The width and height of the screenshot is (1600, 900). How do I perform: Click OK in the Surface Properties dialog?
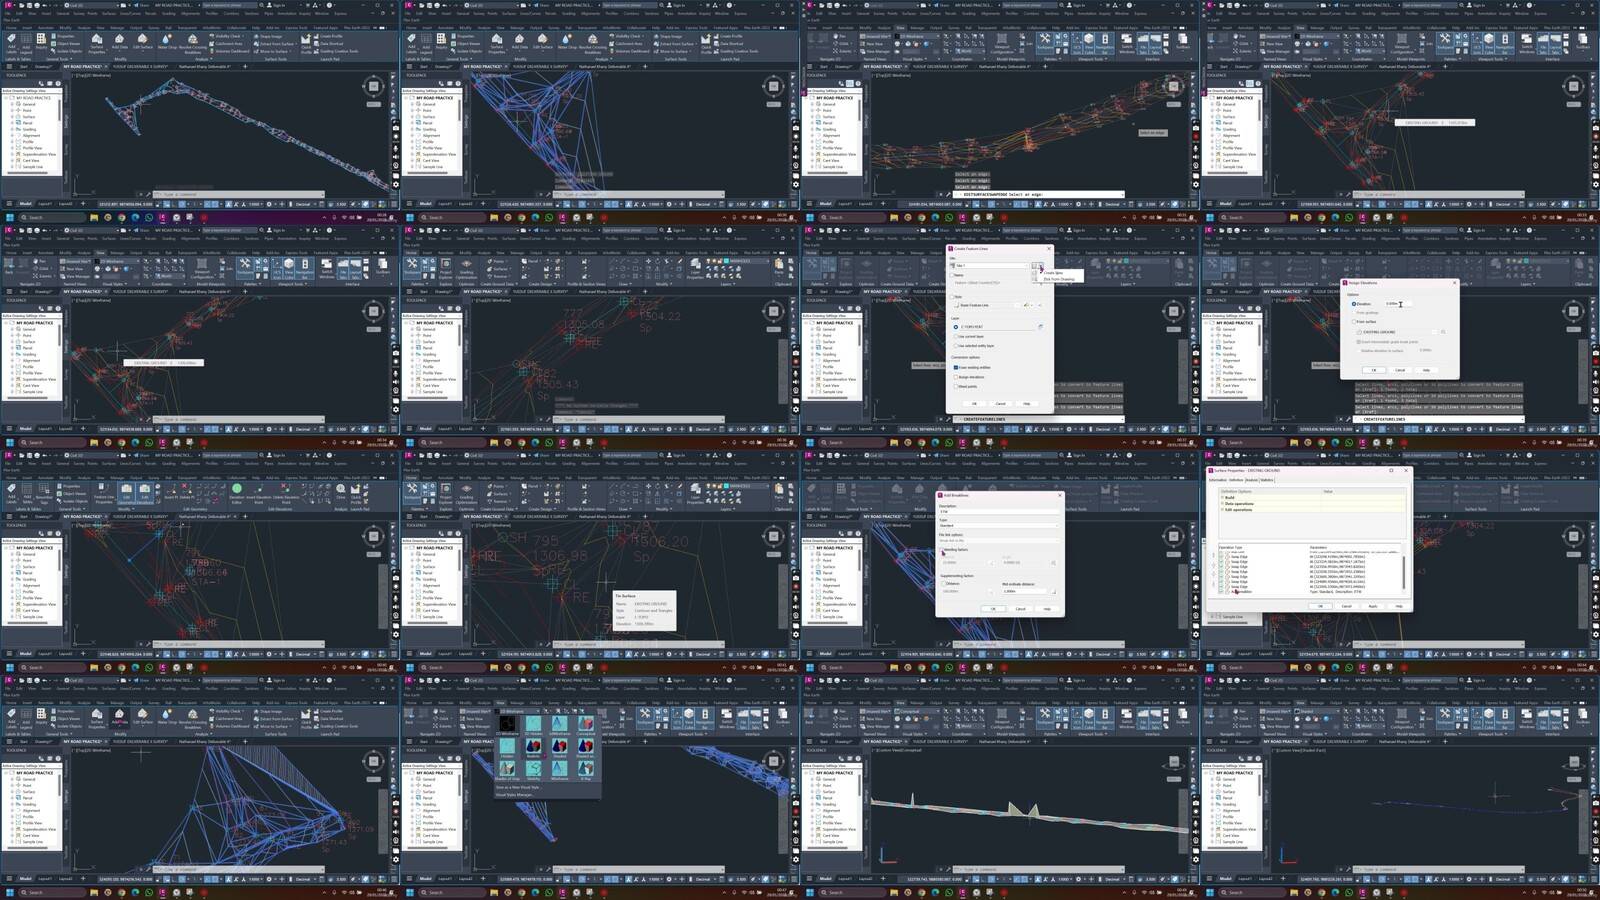(x=1320, y=606)
